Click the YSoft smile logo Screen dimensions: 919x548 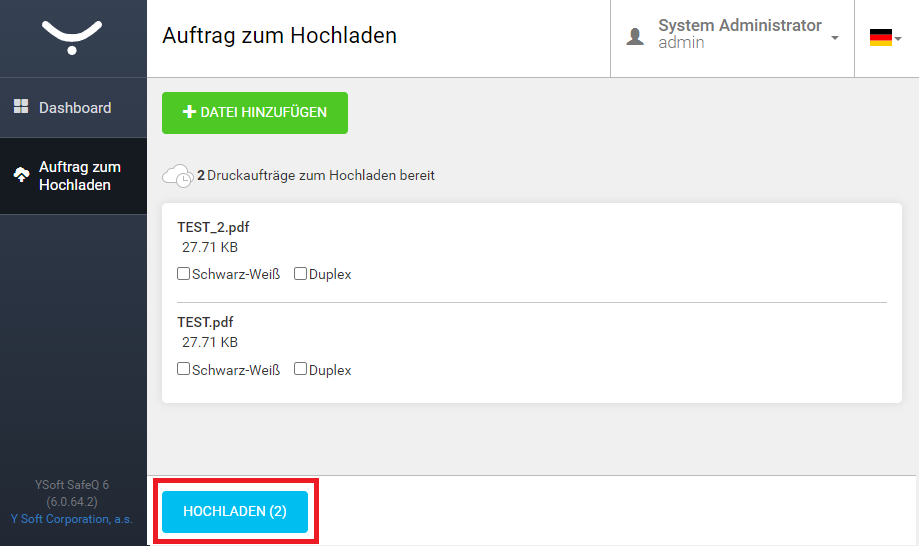click(72, 38)
